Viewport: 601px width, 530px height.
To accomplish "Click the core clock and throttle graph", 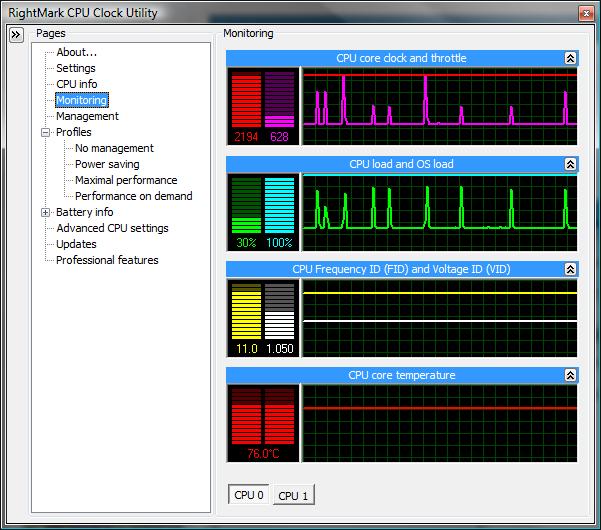I will (440, 106).
